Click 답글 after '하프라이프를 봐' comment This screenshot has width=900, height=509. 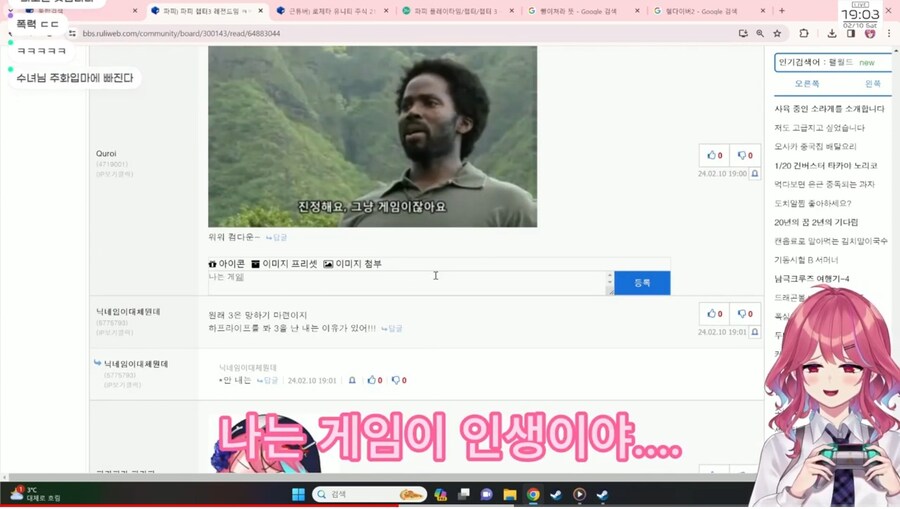tap(391, 328)
